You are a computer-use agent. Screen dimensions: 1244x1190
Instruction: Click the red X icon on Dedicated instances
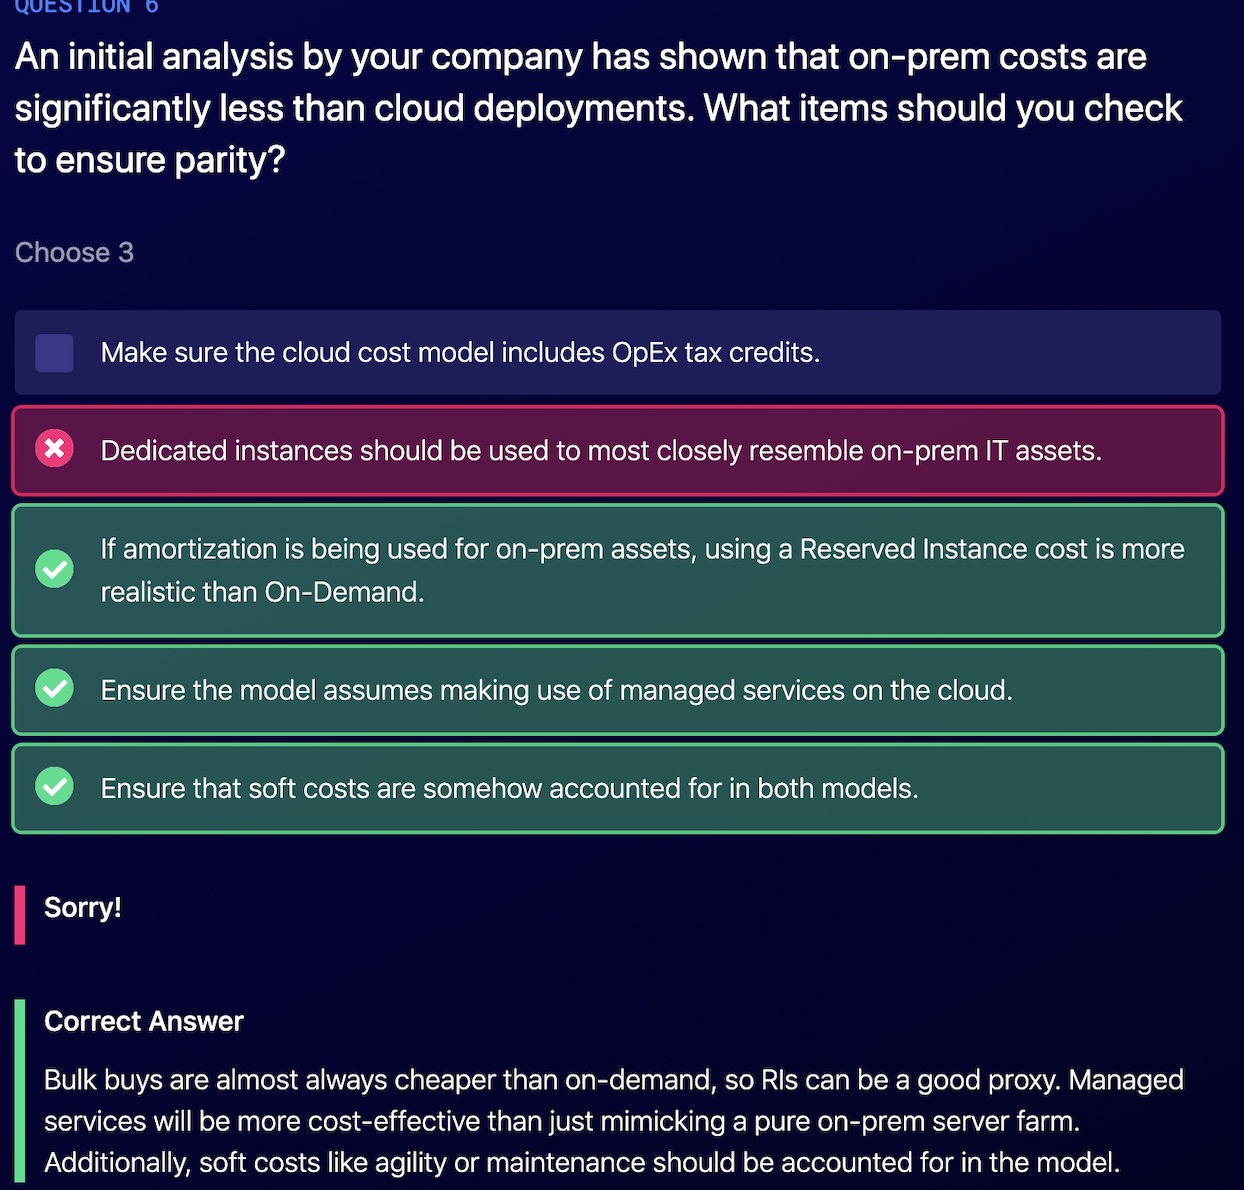click(x=54, y=449)
